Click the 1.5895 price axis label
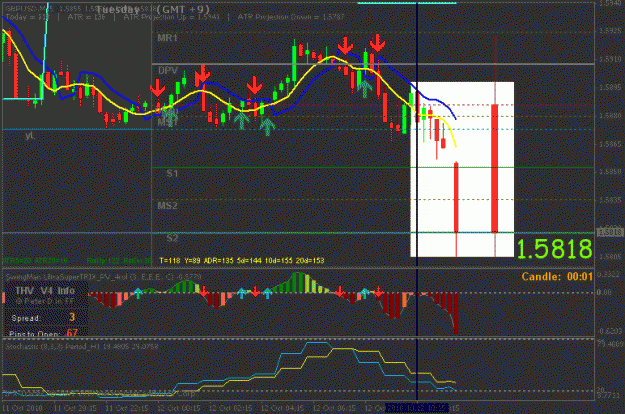The height and width of the screenshot is (414, 625). click(x=610, y=87)
